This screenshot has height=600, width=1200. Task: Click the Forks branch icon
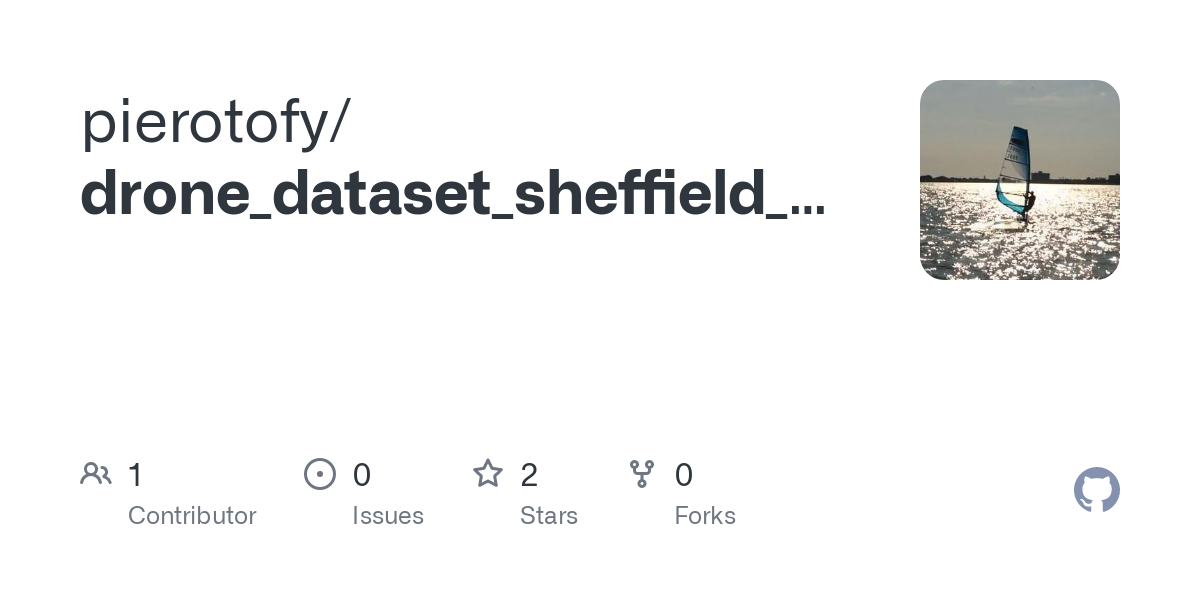[x=642, y=474]
